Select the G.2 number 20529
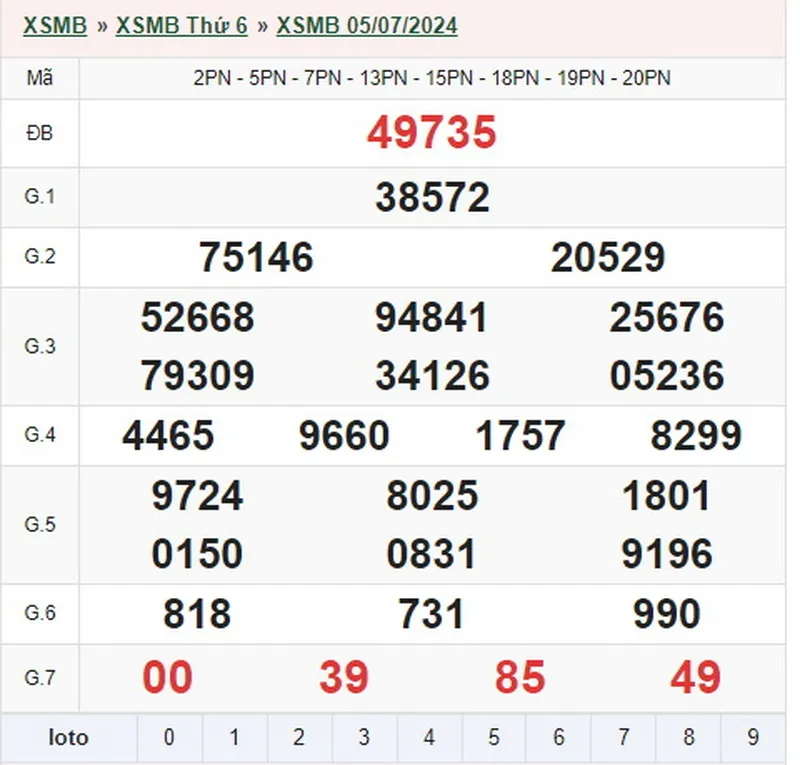Viewport: 800px width, 765px height. tap(608, 257)
